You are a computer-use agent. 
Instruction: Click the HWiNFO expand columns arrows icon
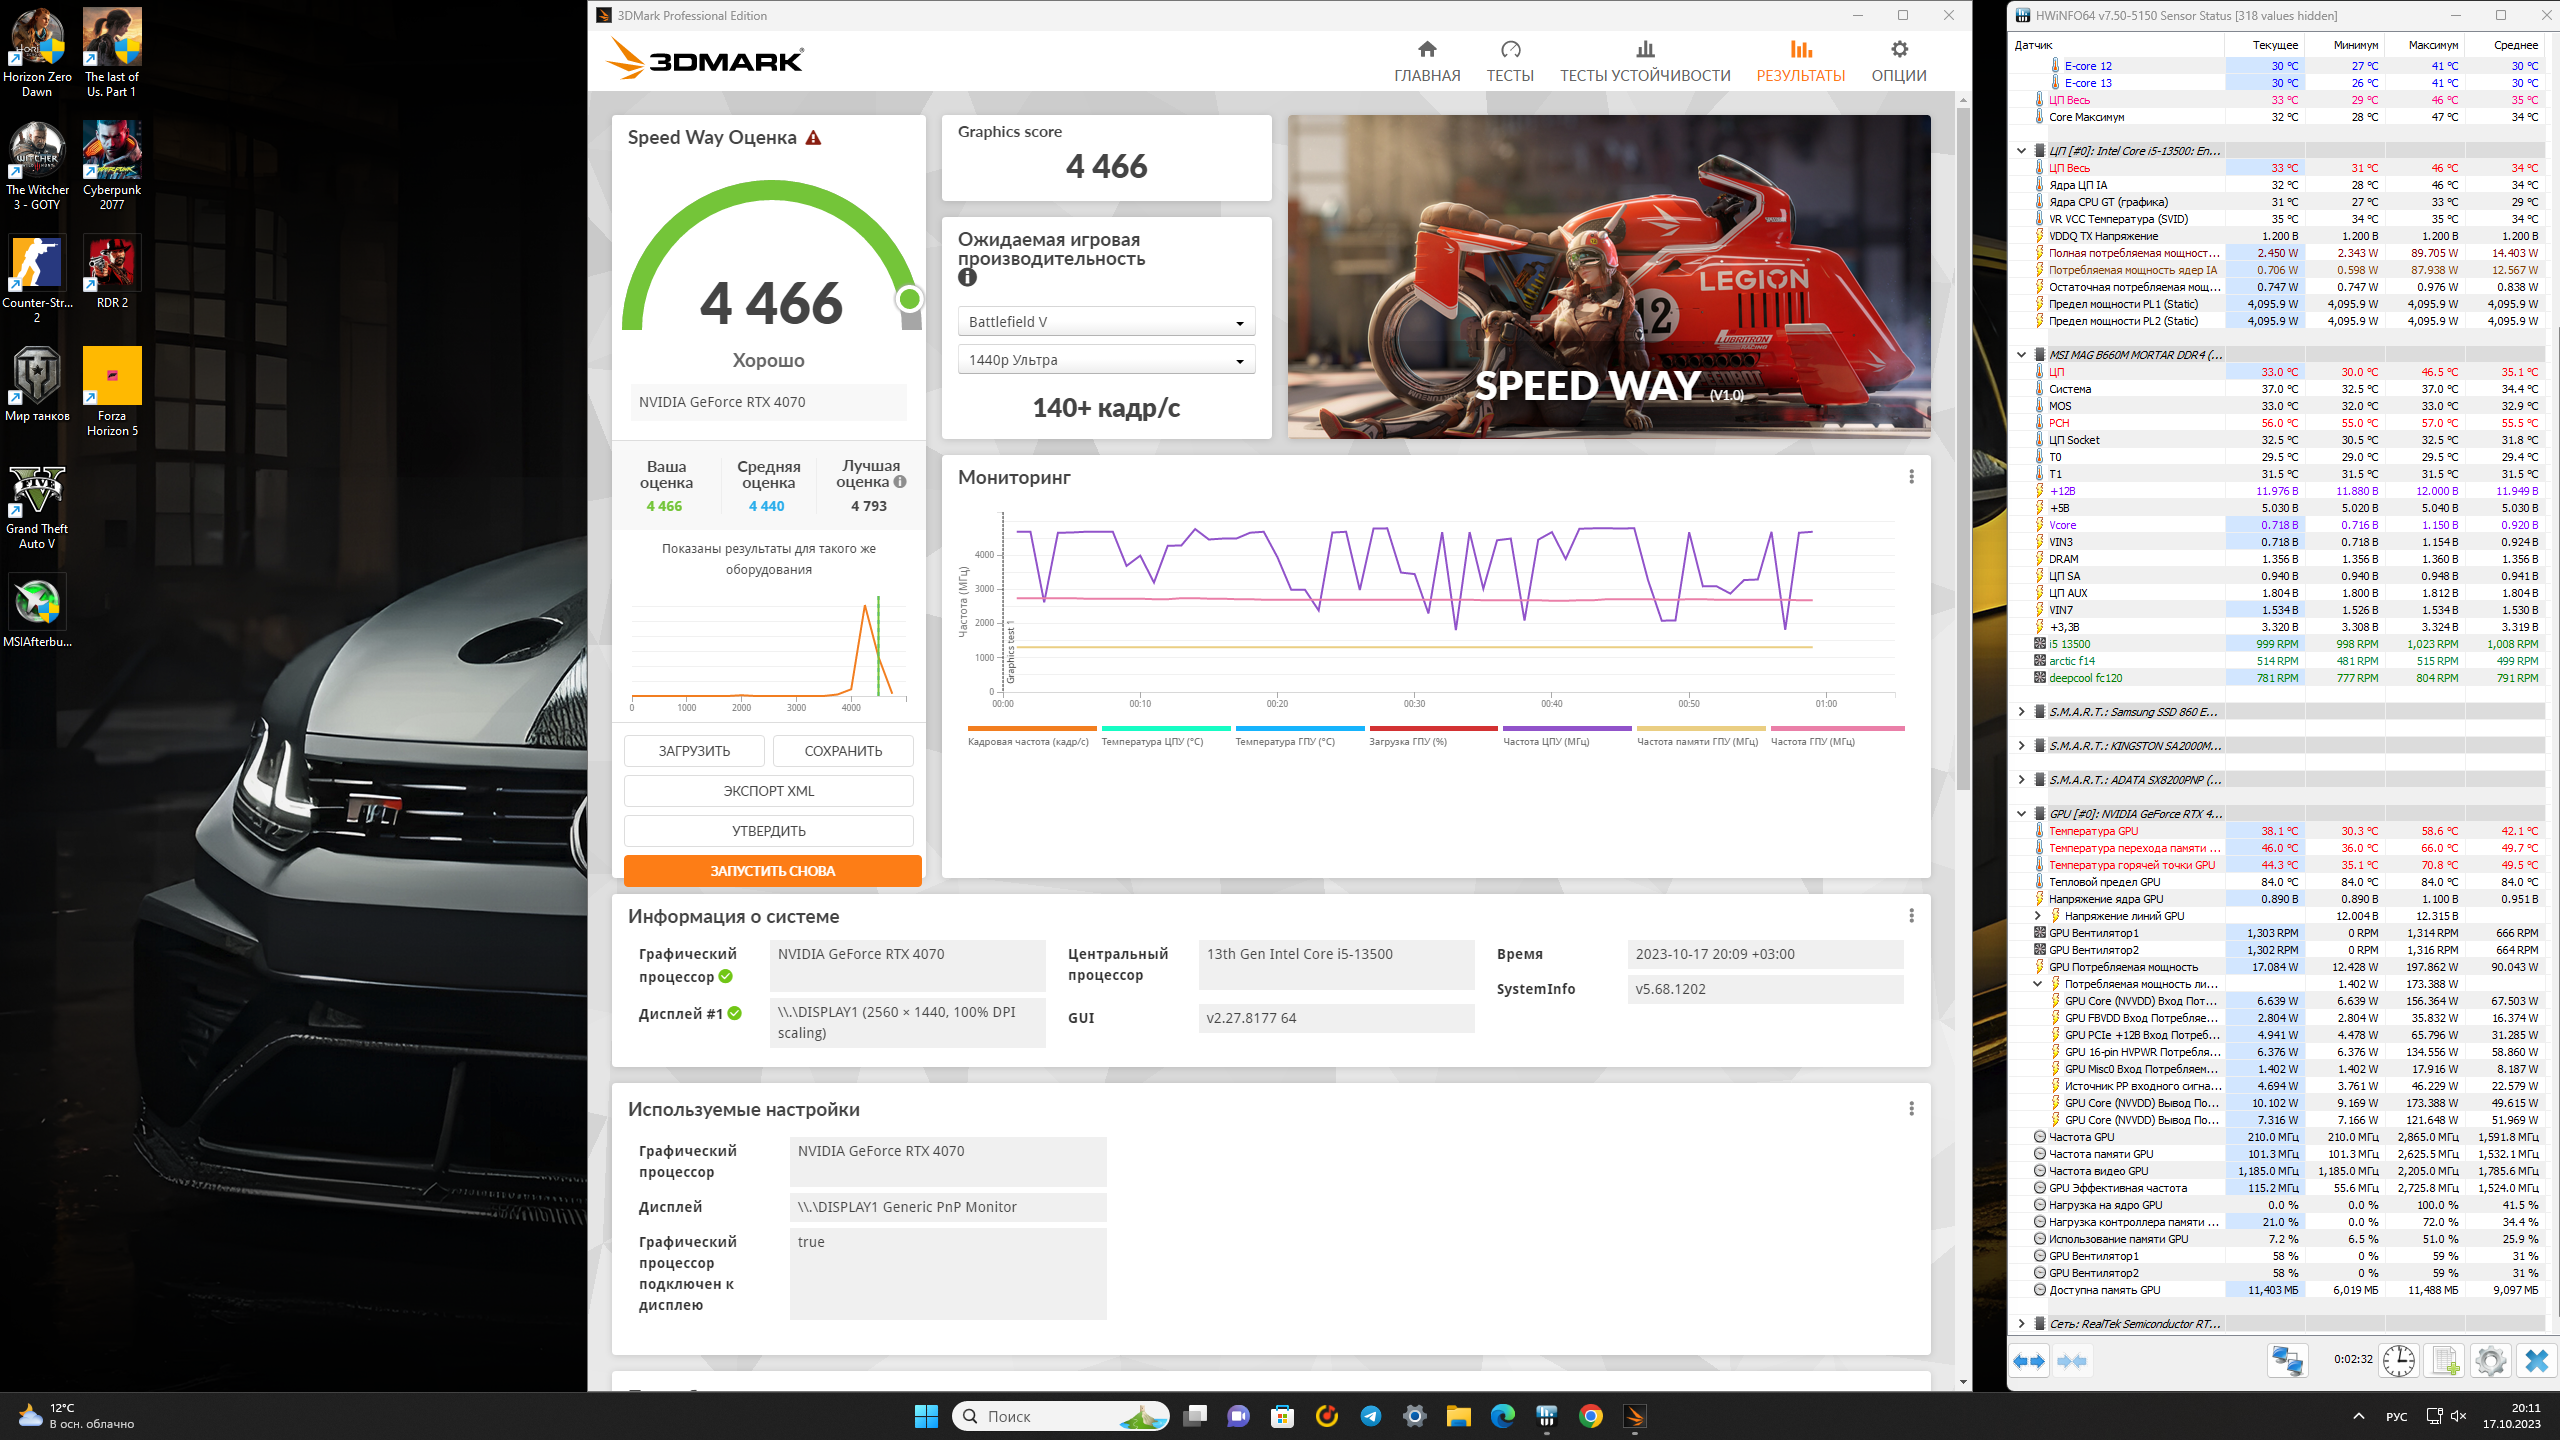[x=2029, y=1361]
